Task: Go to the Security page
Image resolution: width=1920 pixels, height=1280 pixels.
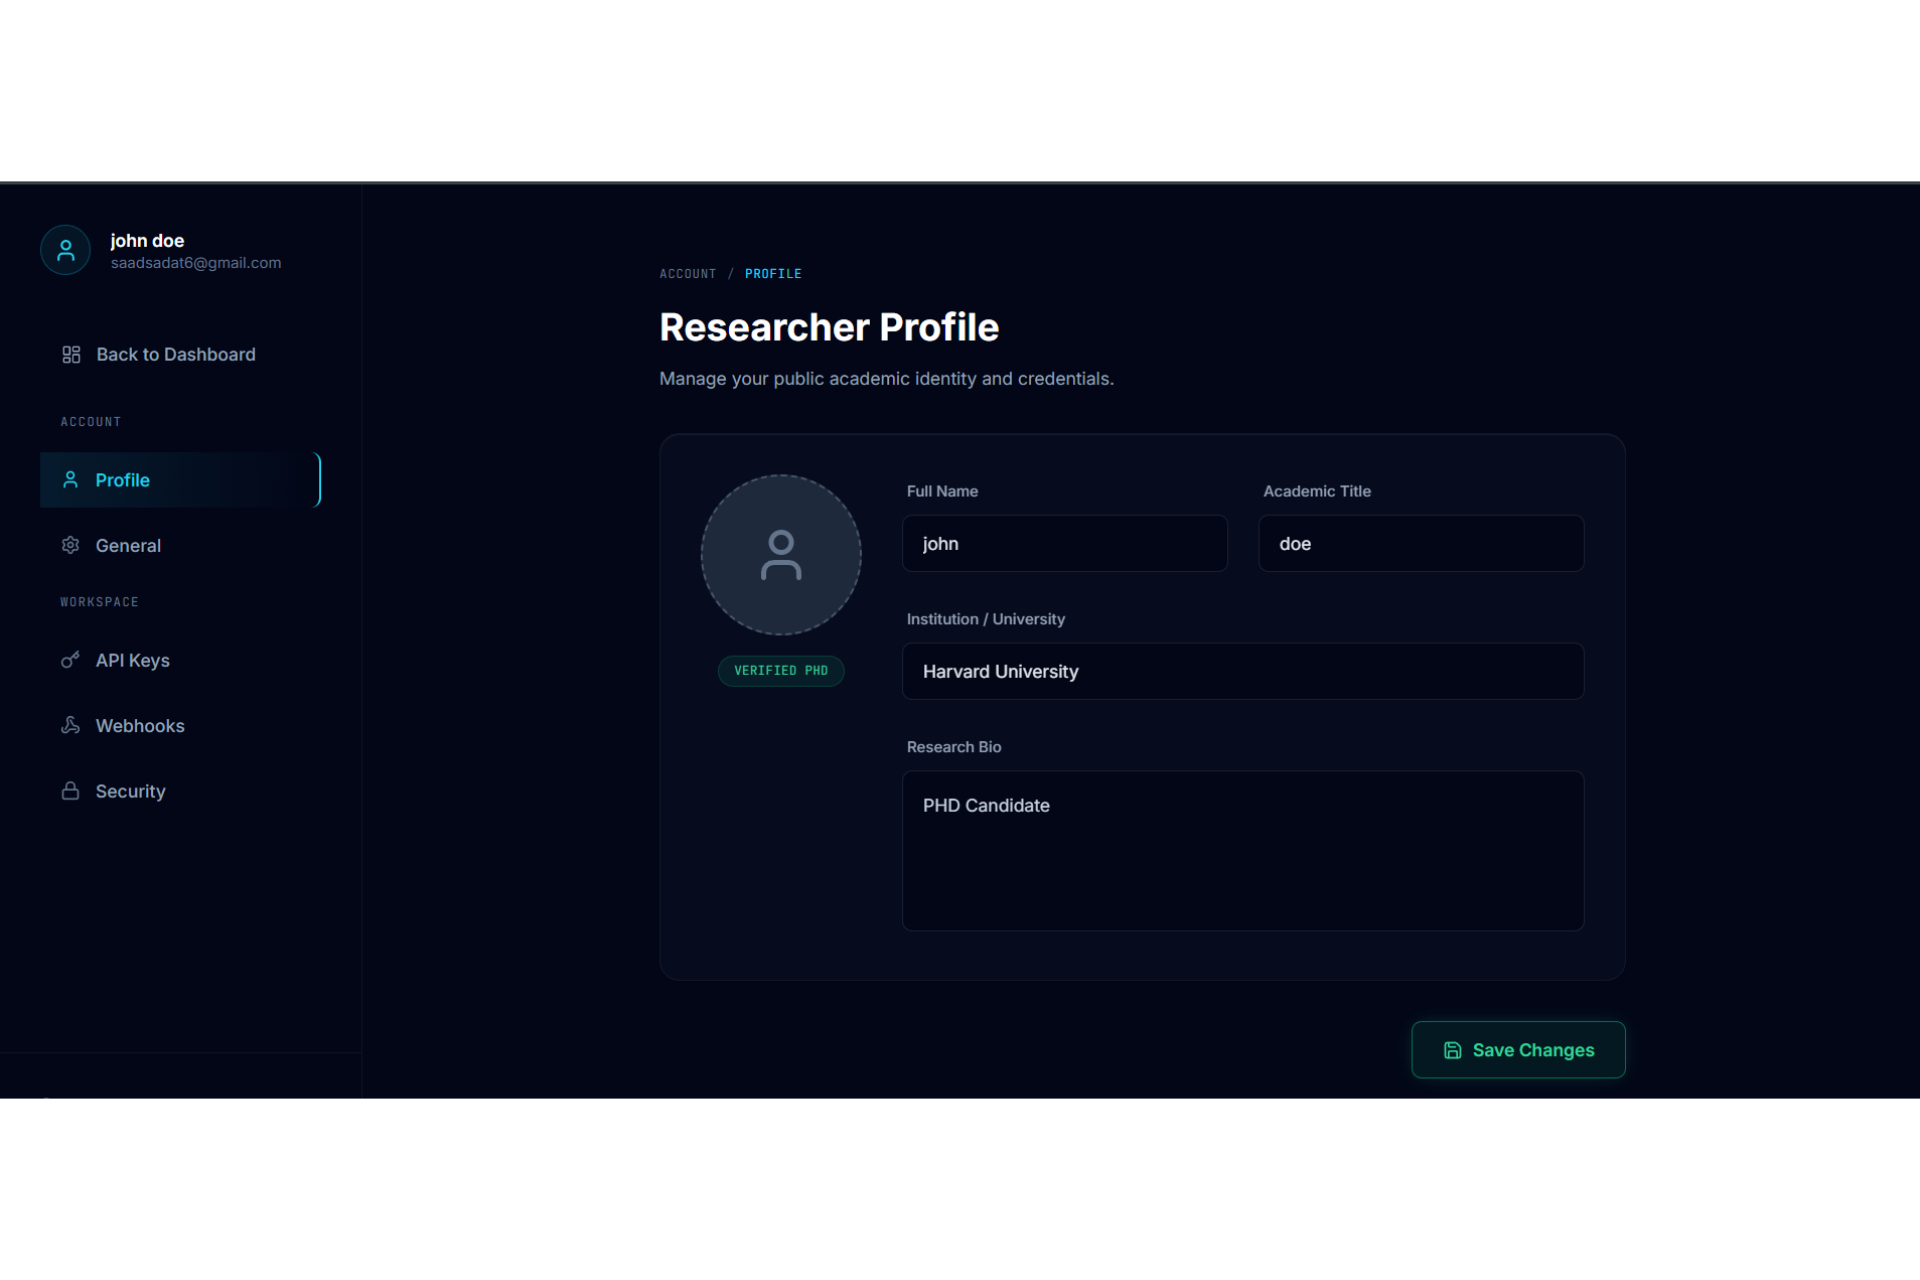Action: 130,792
